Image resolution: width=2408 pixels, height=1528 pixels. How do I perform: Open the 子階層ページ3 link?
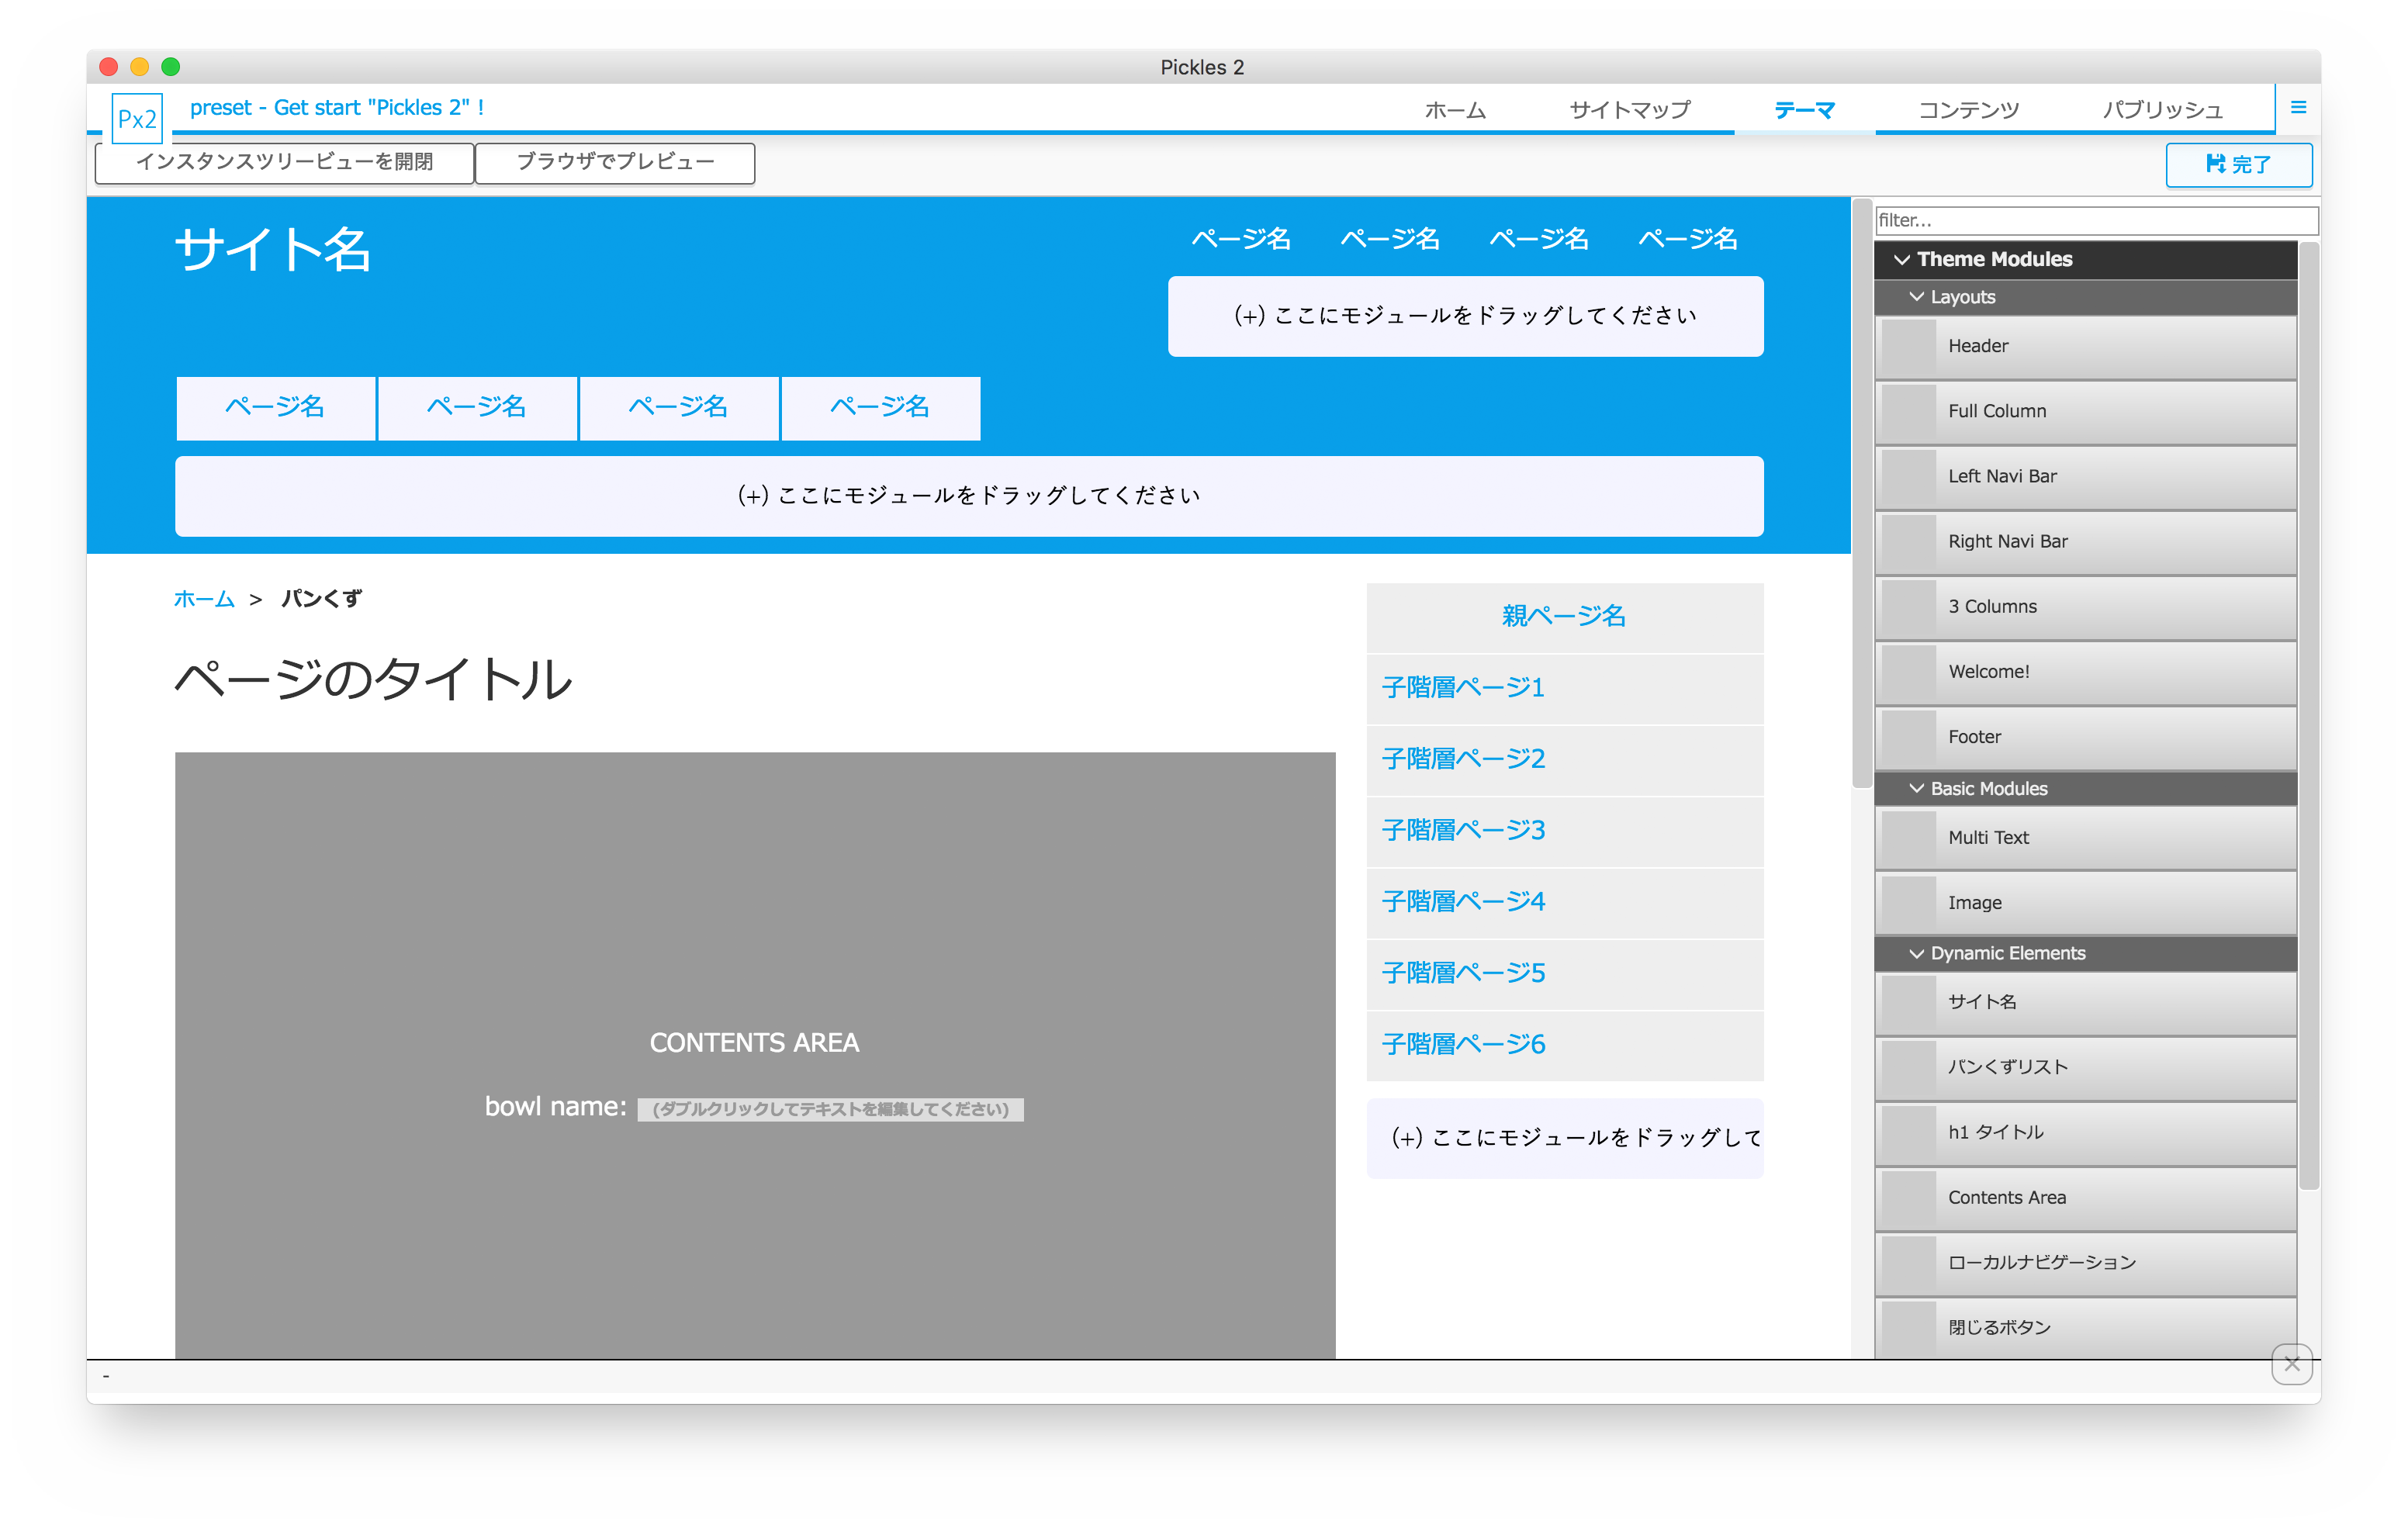point(1463,830)
